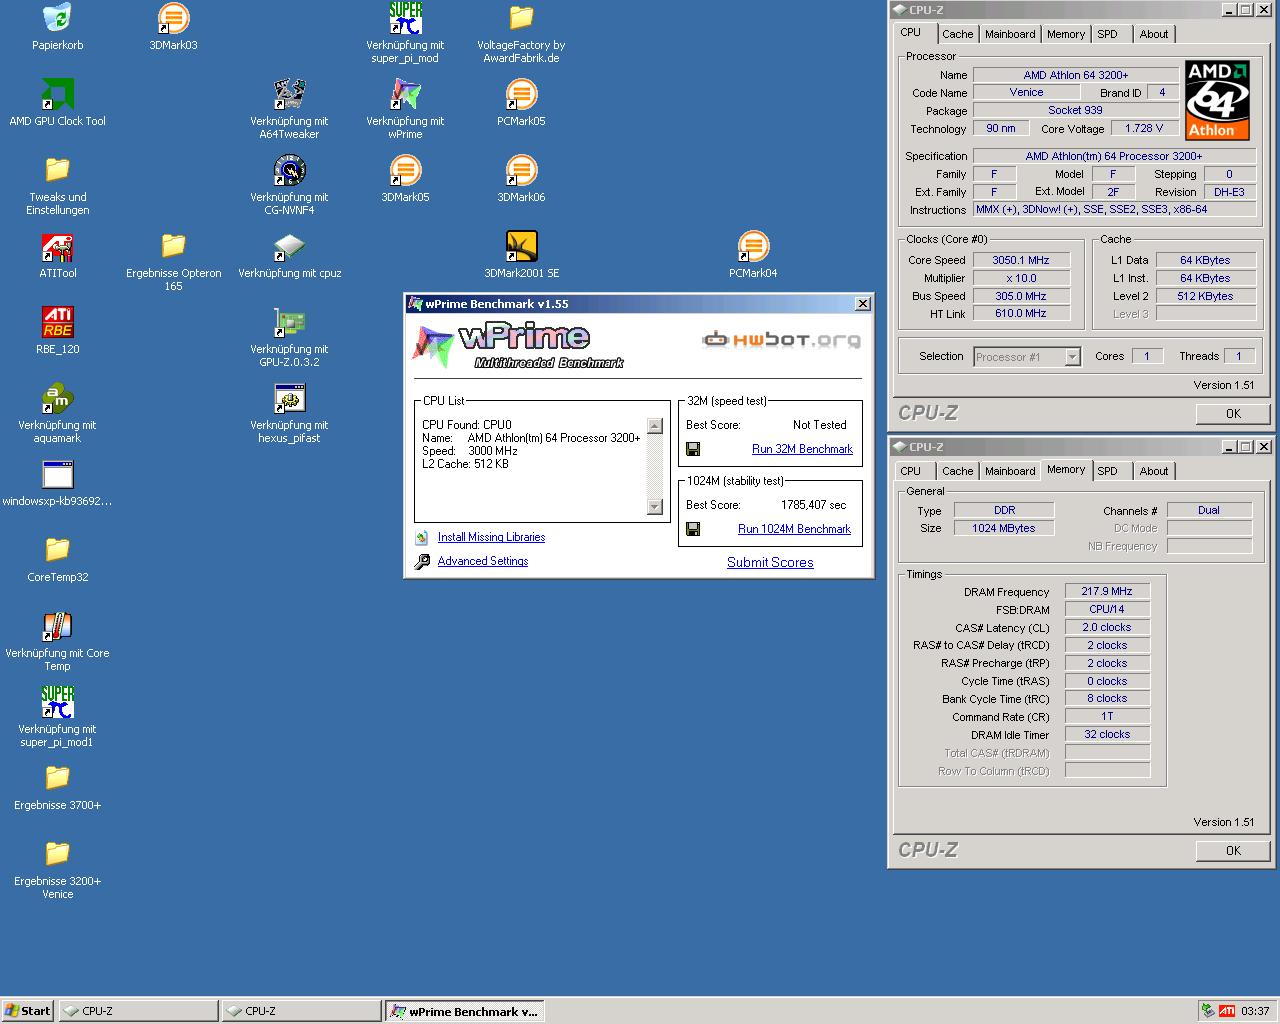The height and width of the screenshot is (1024, 1280).
Task: Open the hexus_pifast shortcut
Action: pyautogui.click(x=289, y=398)
